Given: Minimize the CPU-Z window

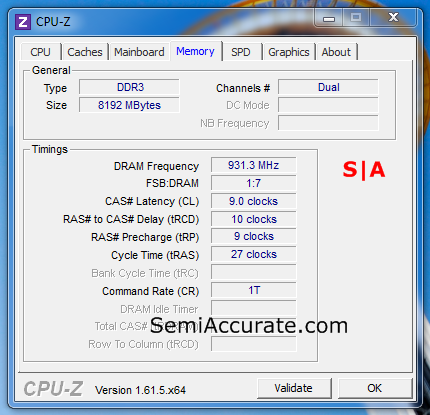Looking at the screenshot, I should point(329,18).
